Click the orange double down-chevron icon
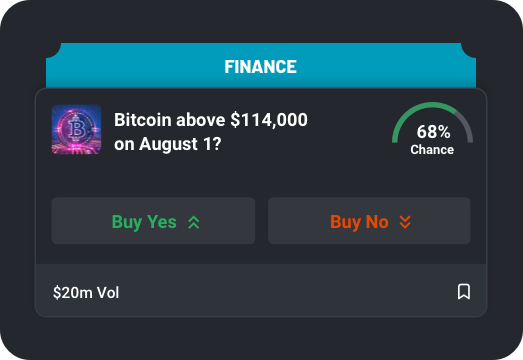The image size is (523, 360). point(405,222)
